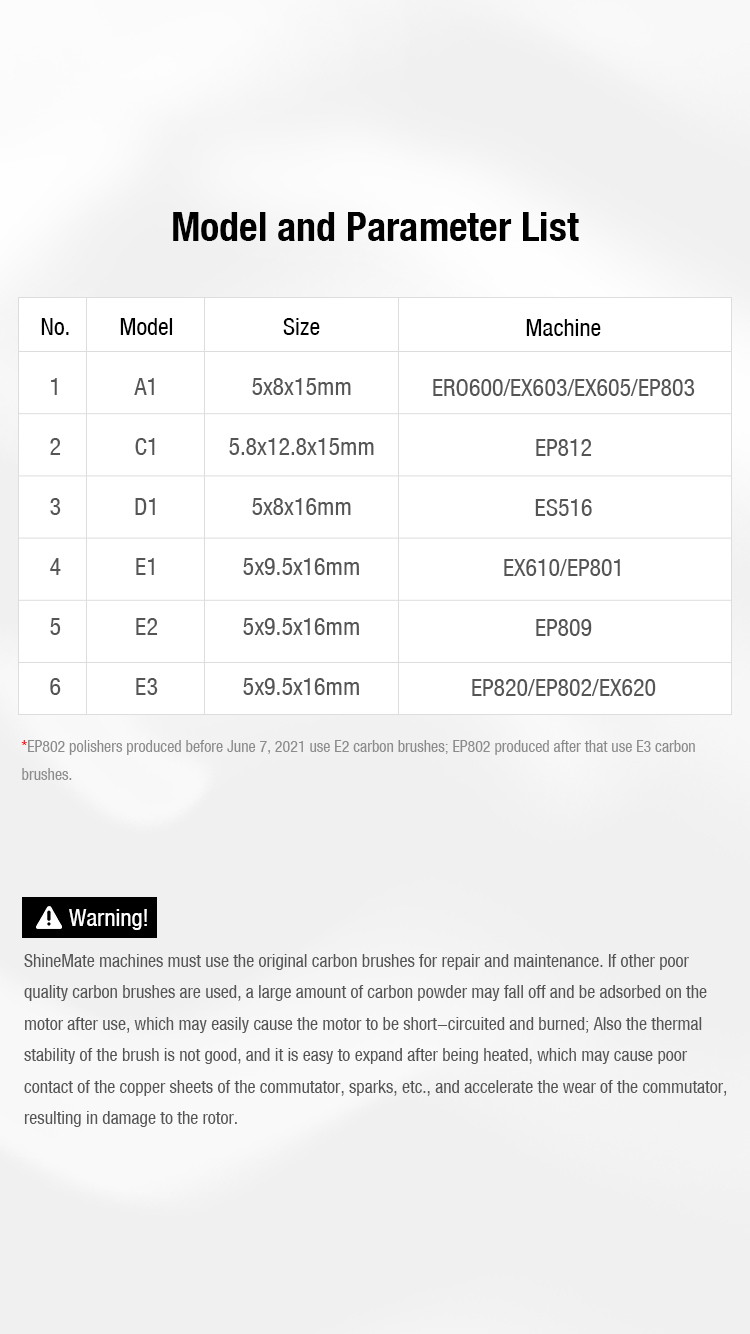This screenshot has width=750, height=1334.
Task: Select model E1 cell
Action: 146,567
